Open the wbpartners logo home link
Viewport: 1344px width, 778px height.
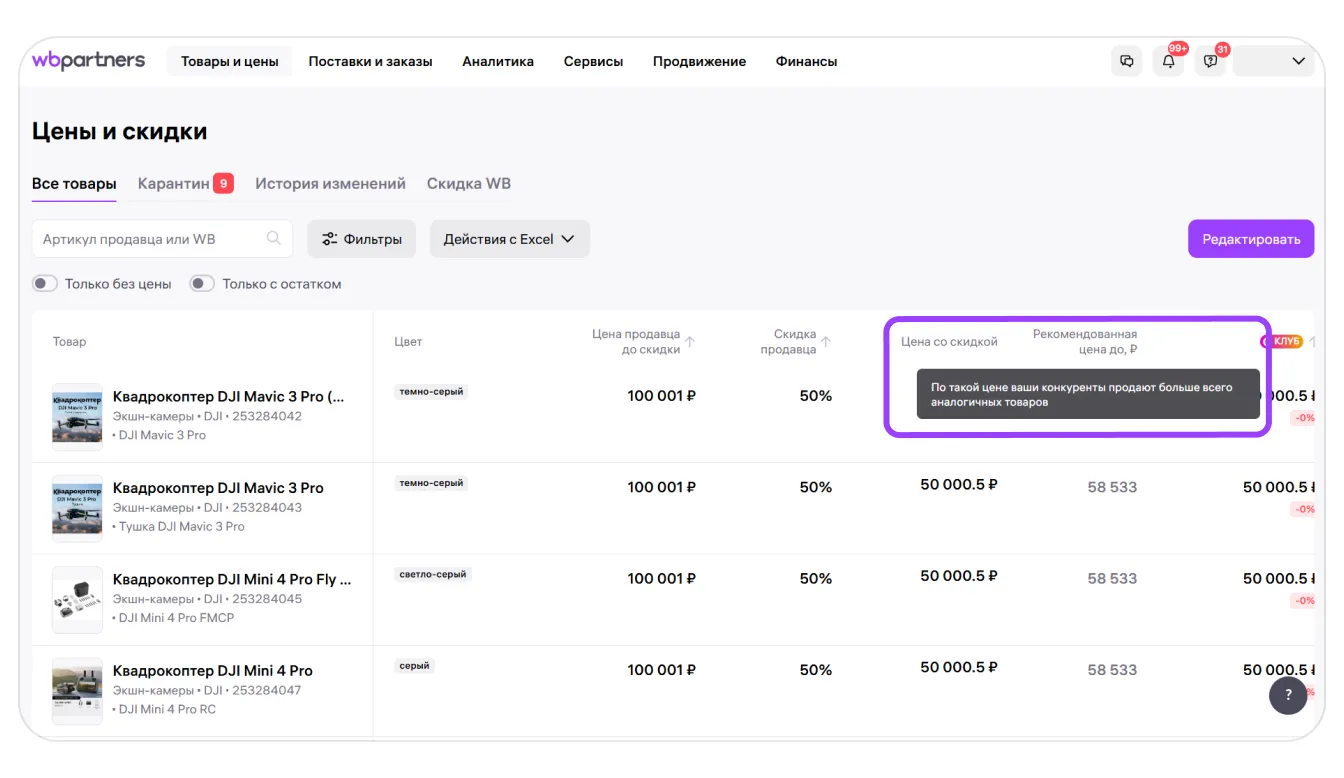click(88, 60)
